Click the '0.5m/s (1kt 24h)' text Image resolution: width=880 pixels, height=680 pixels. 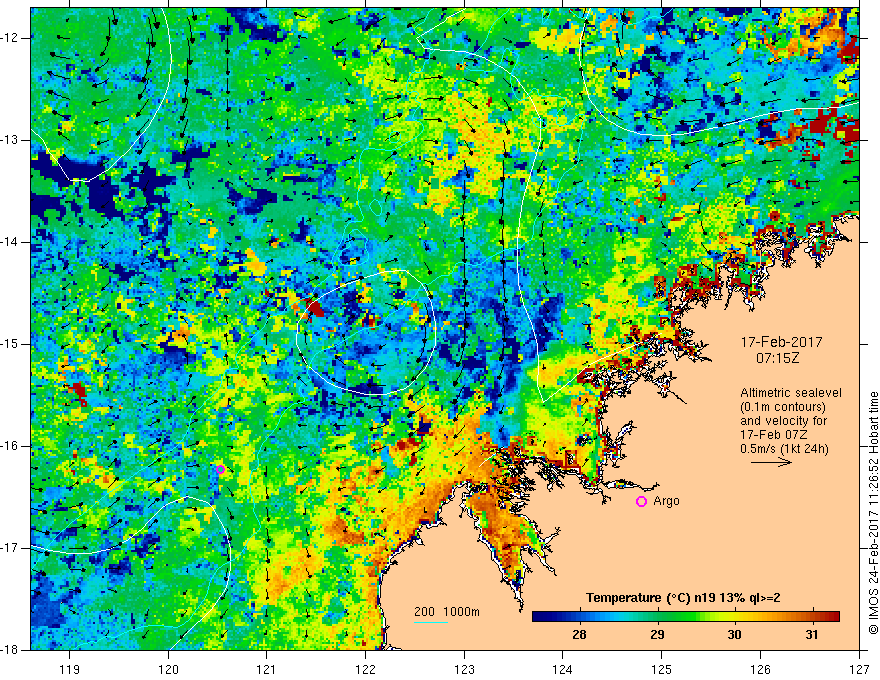784,449
